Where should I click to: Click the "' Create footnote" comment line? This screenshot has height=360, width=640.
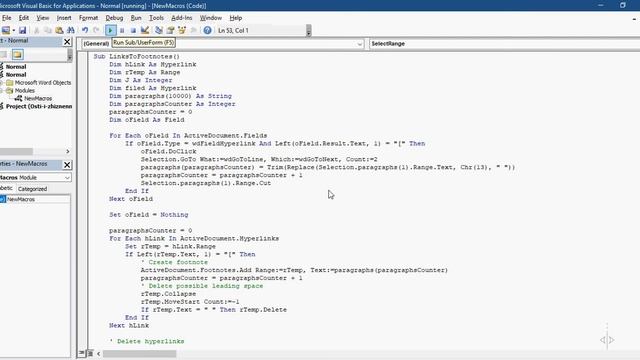coord(174,262)
